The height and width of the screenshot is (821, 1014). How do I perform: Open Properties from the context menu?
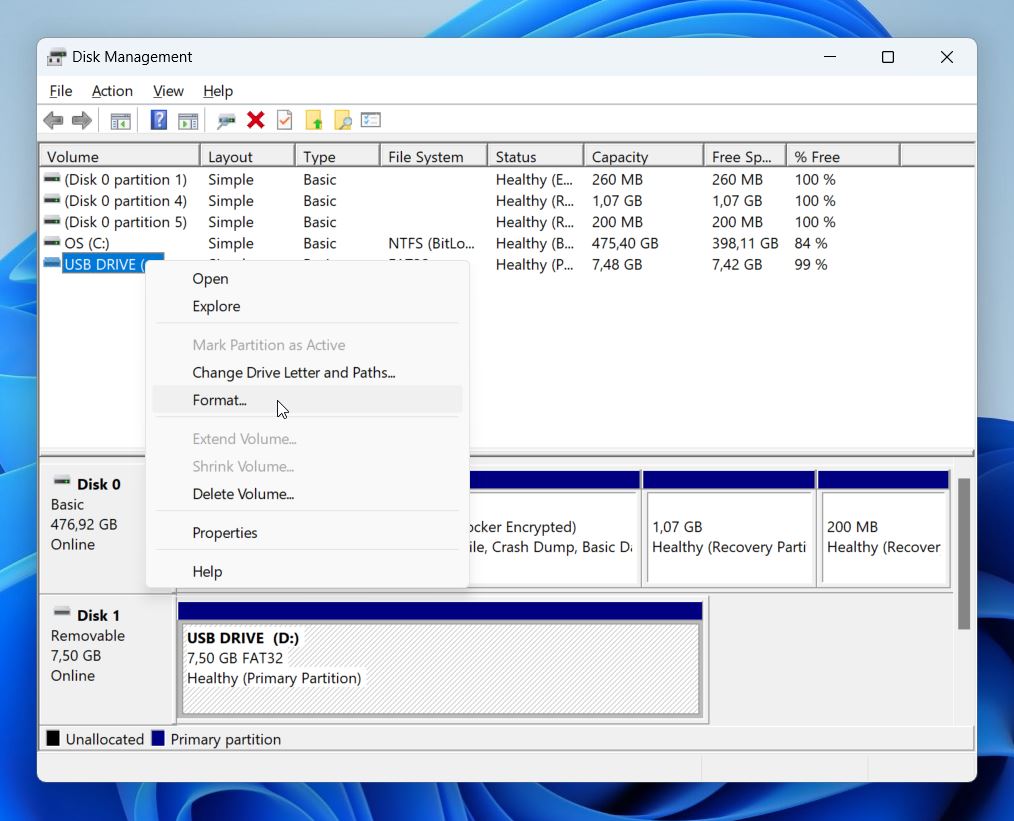307,533
